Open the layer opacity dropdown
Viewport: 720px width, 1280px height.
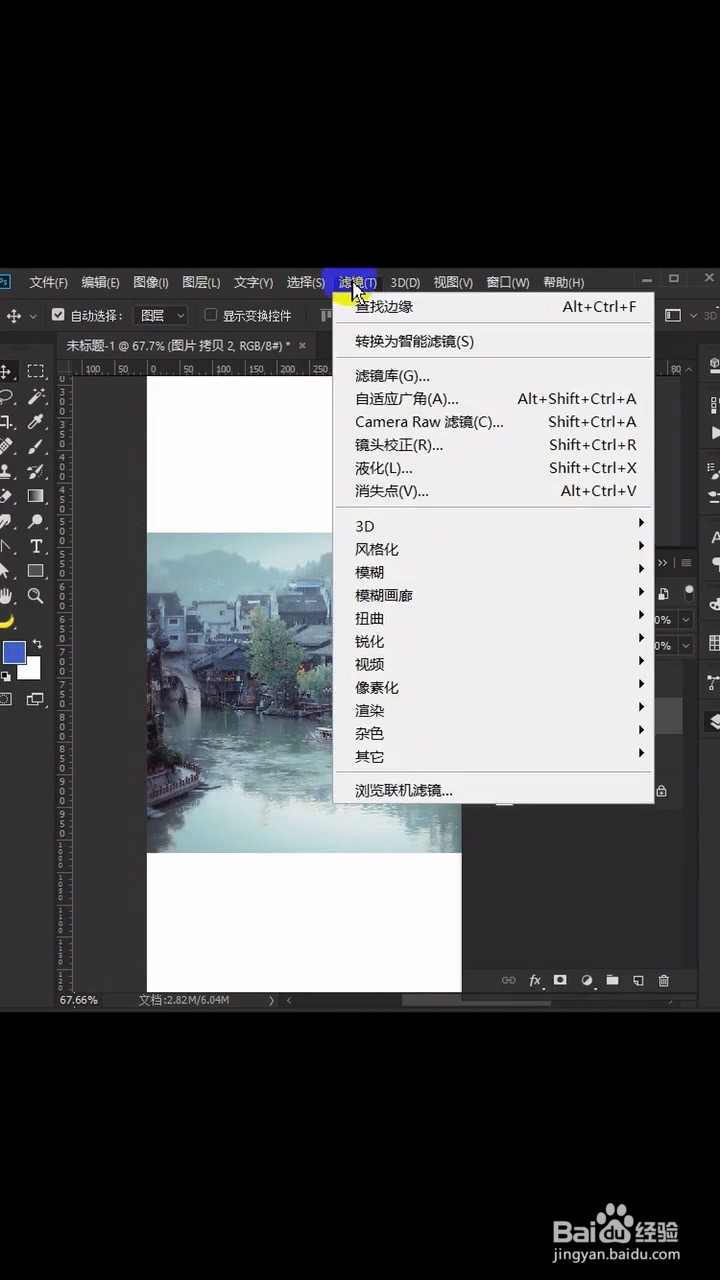686,620
